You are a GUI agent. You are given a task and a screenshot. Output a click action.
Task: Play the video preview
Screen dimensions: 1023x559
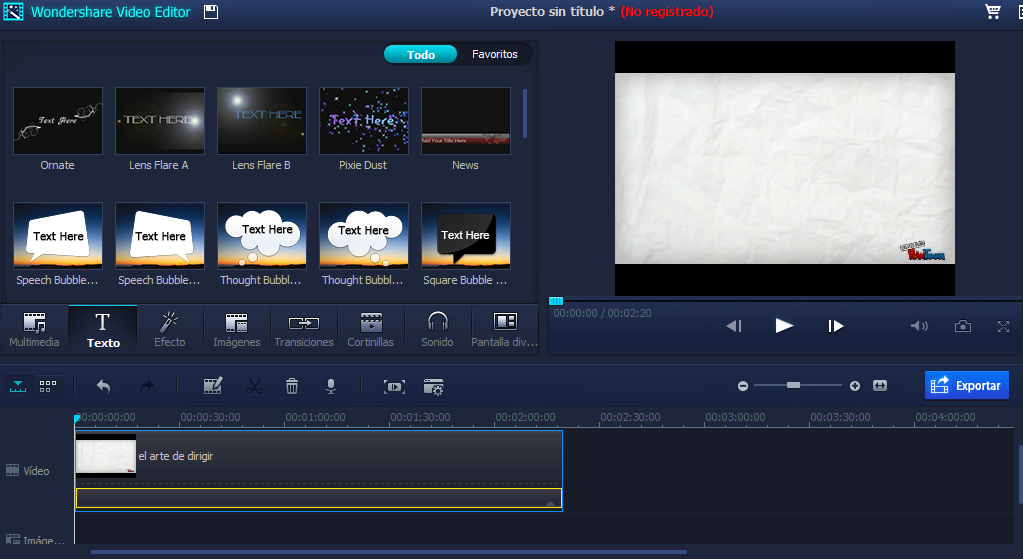(784, 325)
